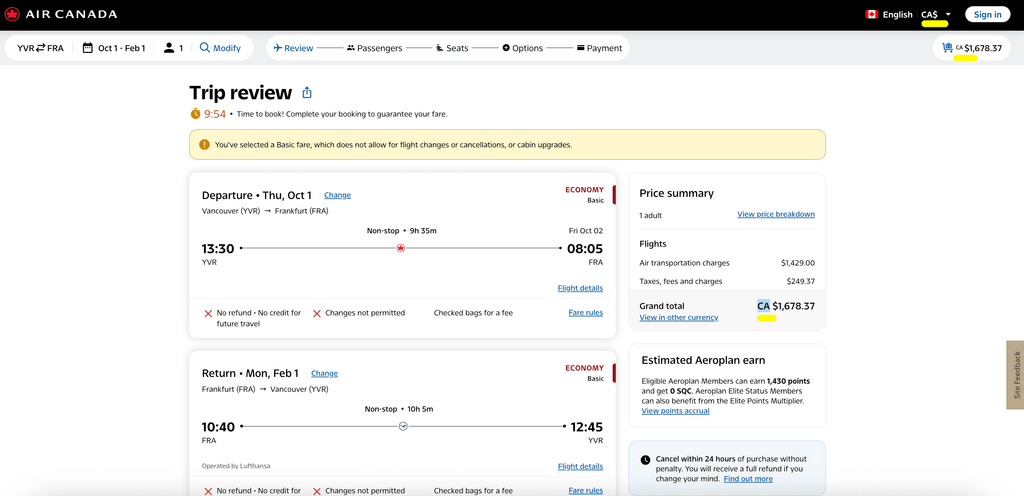This screenshot has height=496, width=1024.
Task: Click the magnifier icon next to Modify
Action: 205,48
